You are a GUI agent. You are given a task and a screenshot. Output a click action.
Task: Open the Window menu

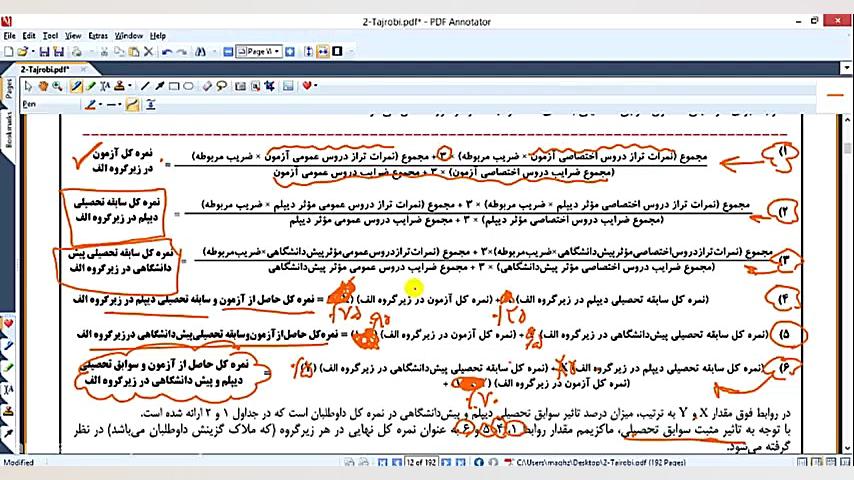129,36
